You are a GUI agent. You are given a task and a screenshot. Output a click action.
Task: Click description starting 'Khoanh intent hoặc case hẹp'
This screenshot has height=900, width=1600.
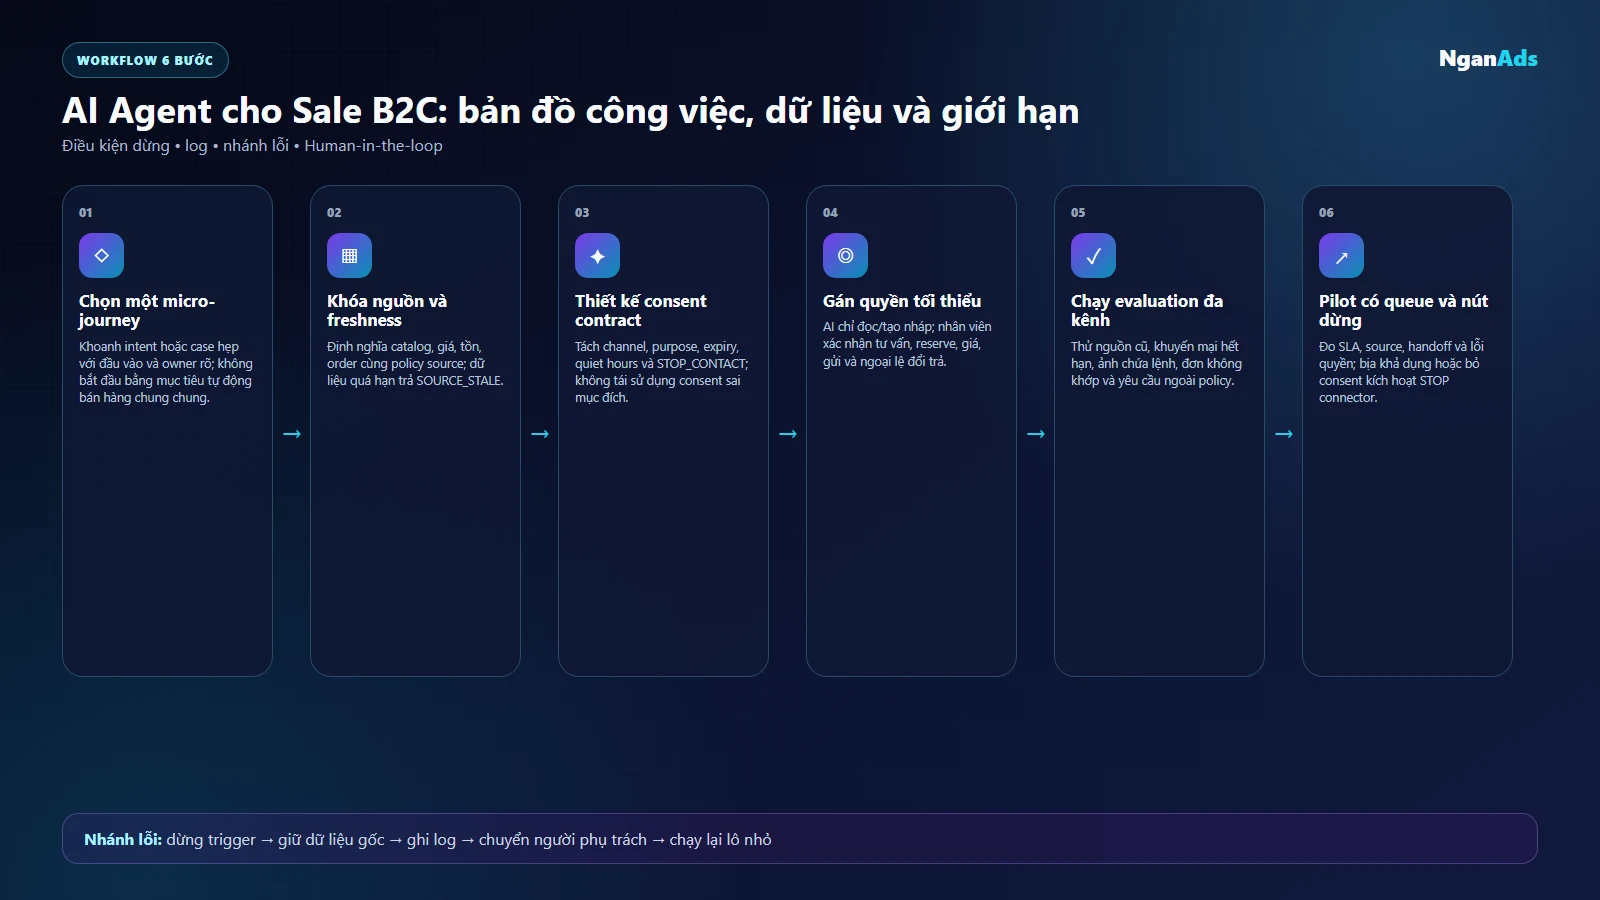(166, 372)
